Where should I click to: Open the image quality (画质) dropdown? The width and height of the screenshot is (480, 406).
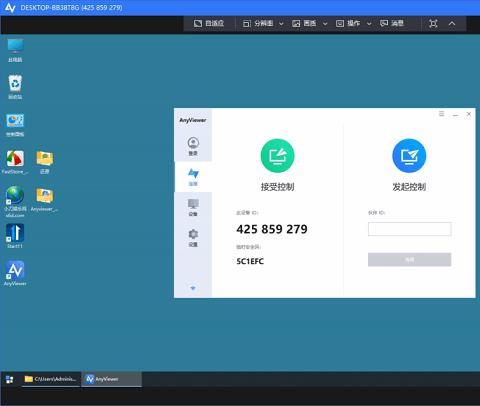coord(310,23)
